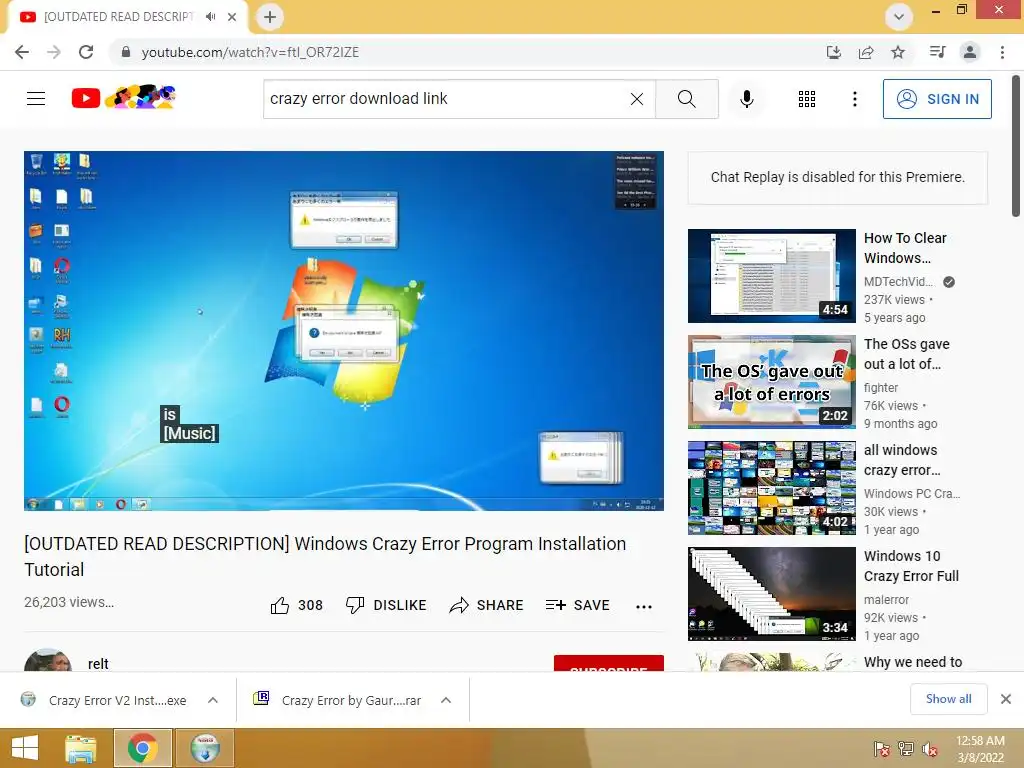Click the browser forward arrow
The width and height of the screenshot is (1024, 768).
54,52
